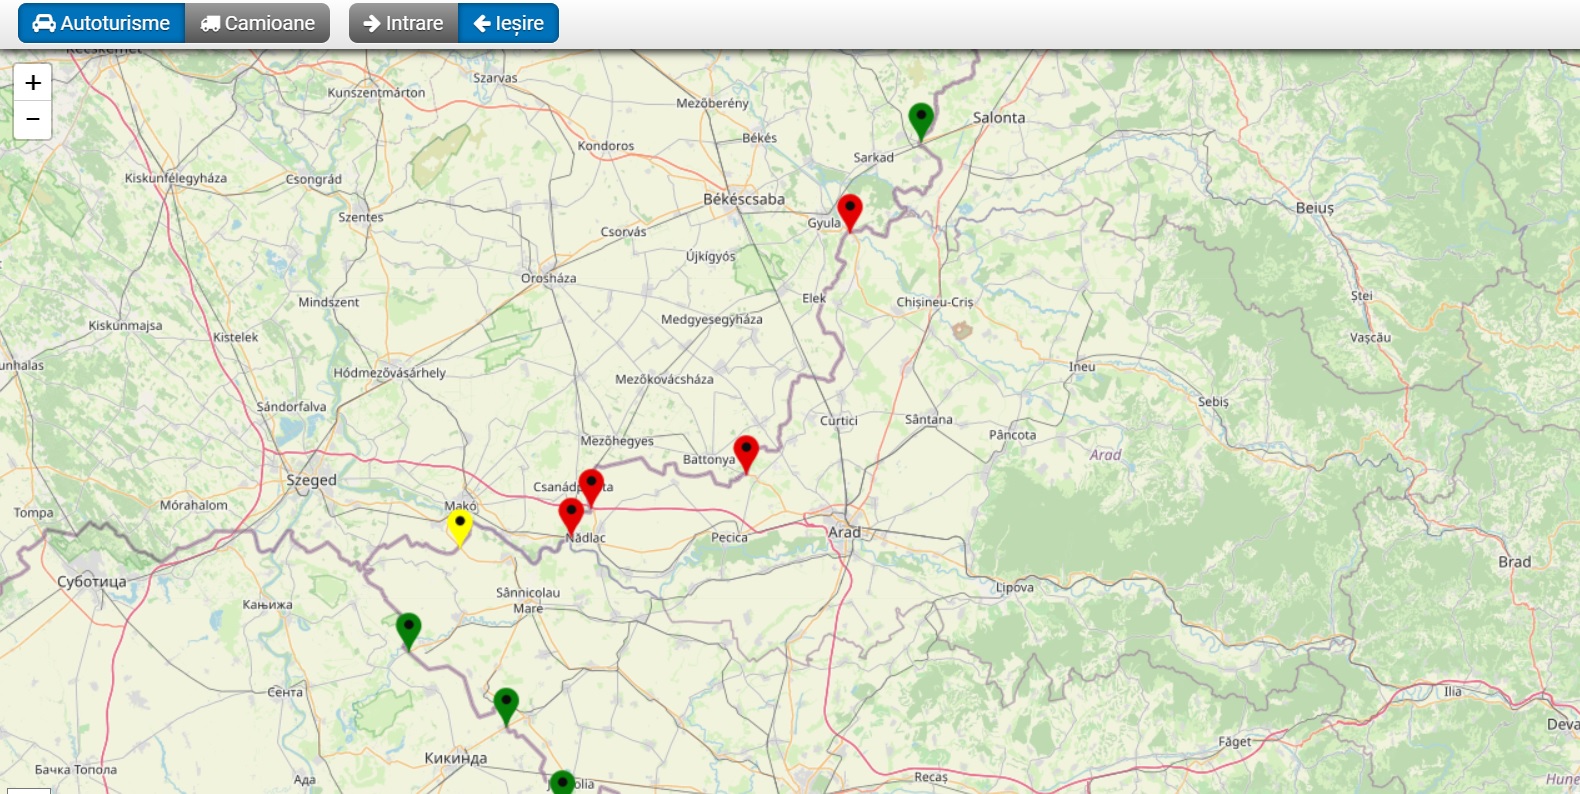
Task: Click the green marker near Salonta
Action: [920, 120]
